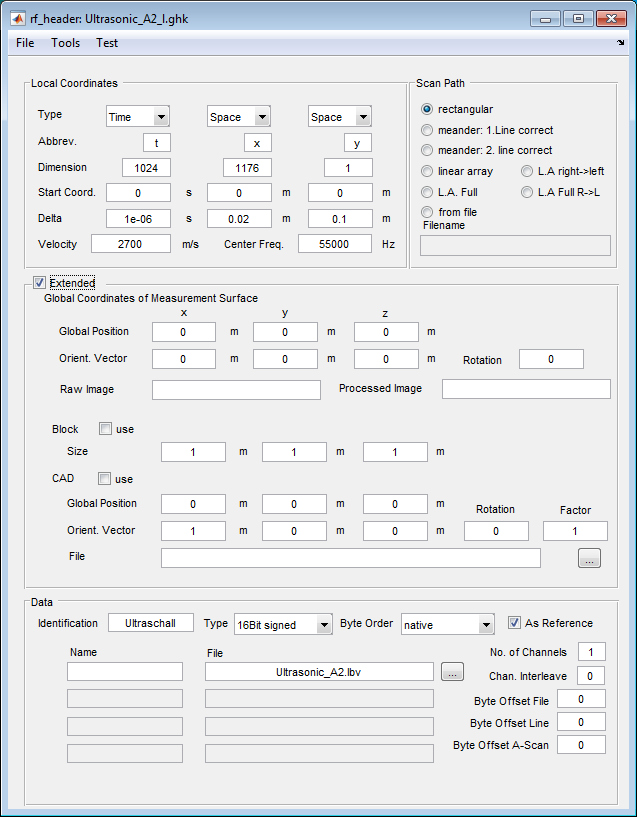Click the Raw Image field

point(236,390)
